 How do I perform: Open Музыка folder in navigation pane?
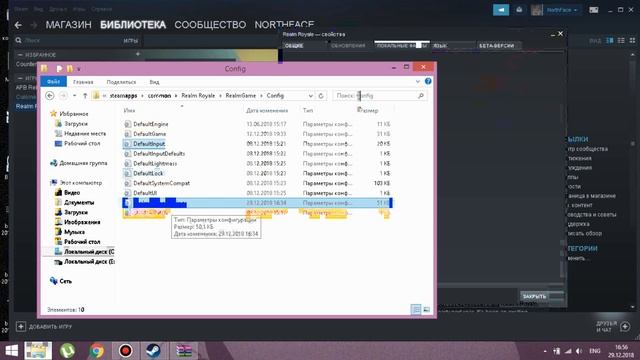tap(74, 232)
